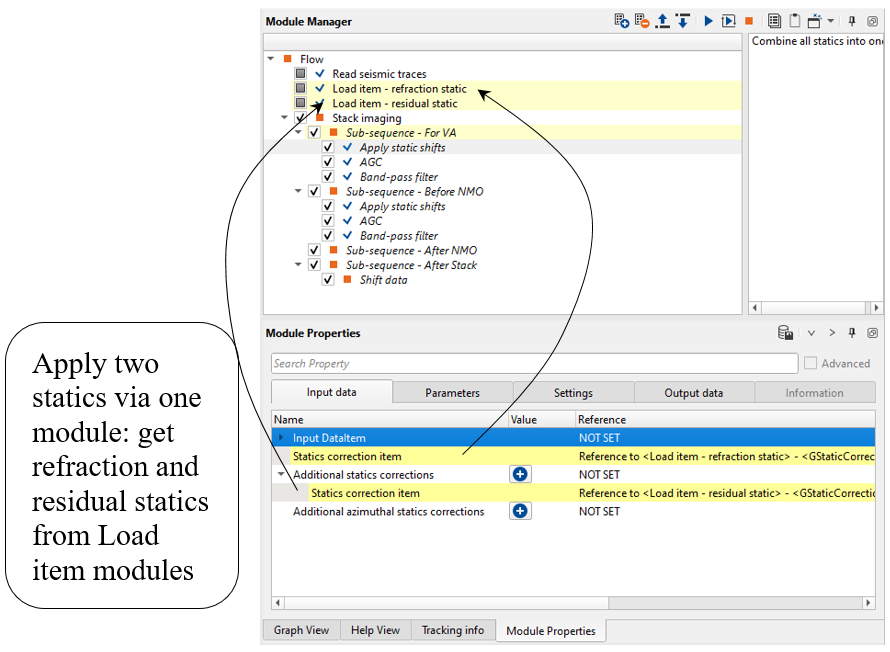Toggle the Shift data checkbox
The width and height of the screenshot is (890, 652).
[x=328, y=280]
